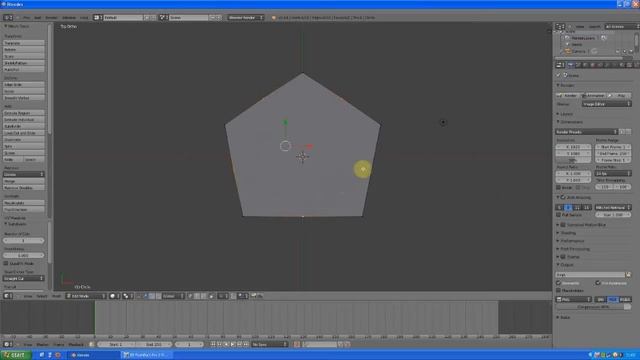Click the resolution percentage slider
Image resolution: width=640 pixels, height=360 pixels.
click(573, 160)
